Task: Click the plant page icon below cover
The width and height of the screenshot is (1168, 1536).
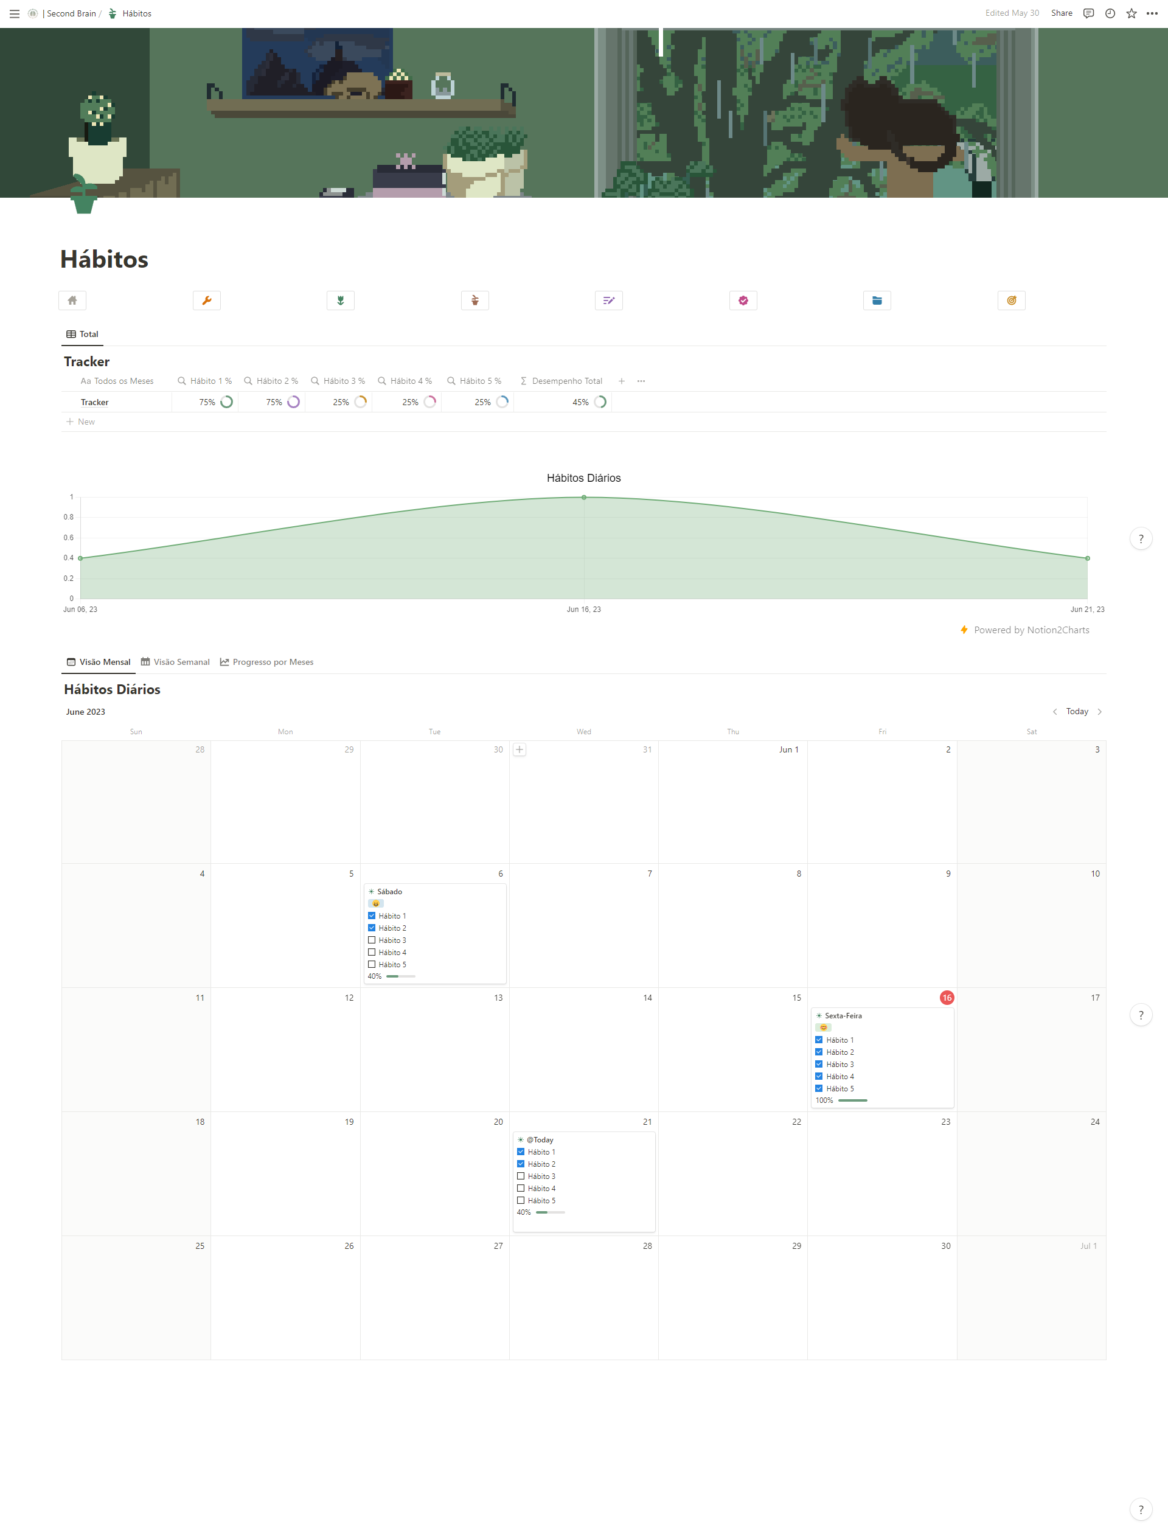Action: pyautogui.click(x=84, y=195)
